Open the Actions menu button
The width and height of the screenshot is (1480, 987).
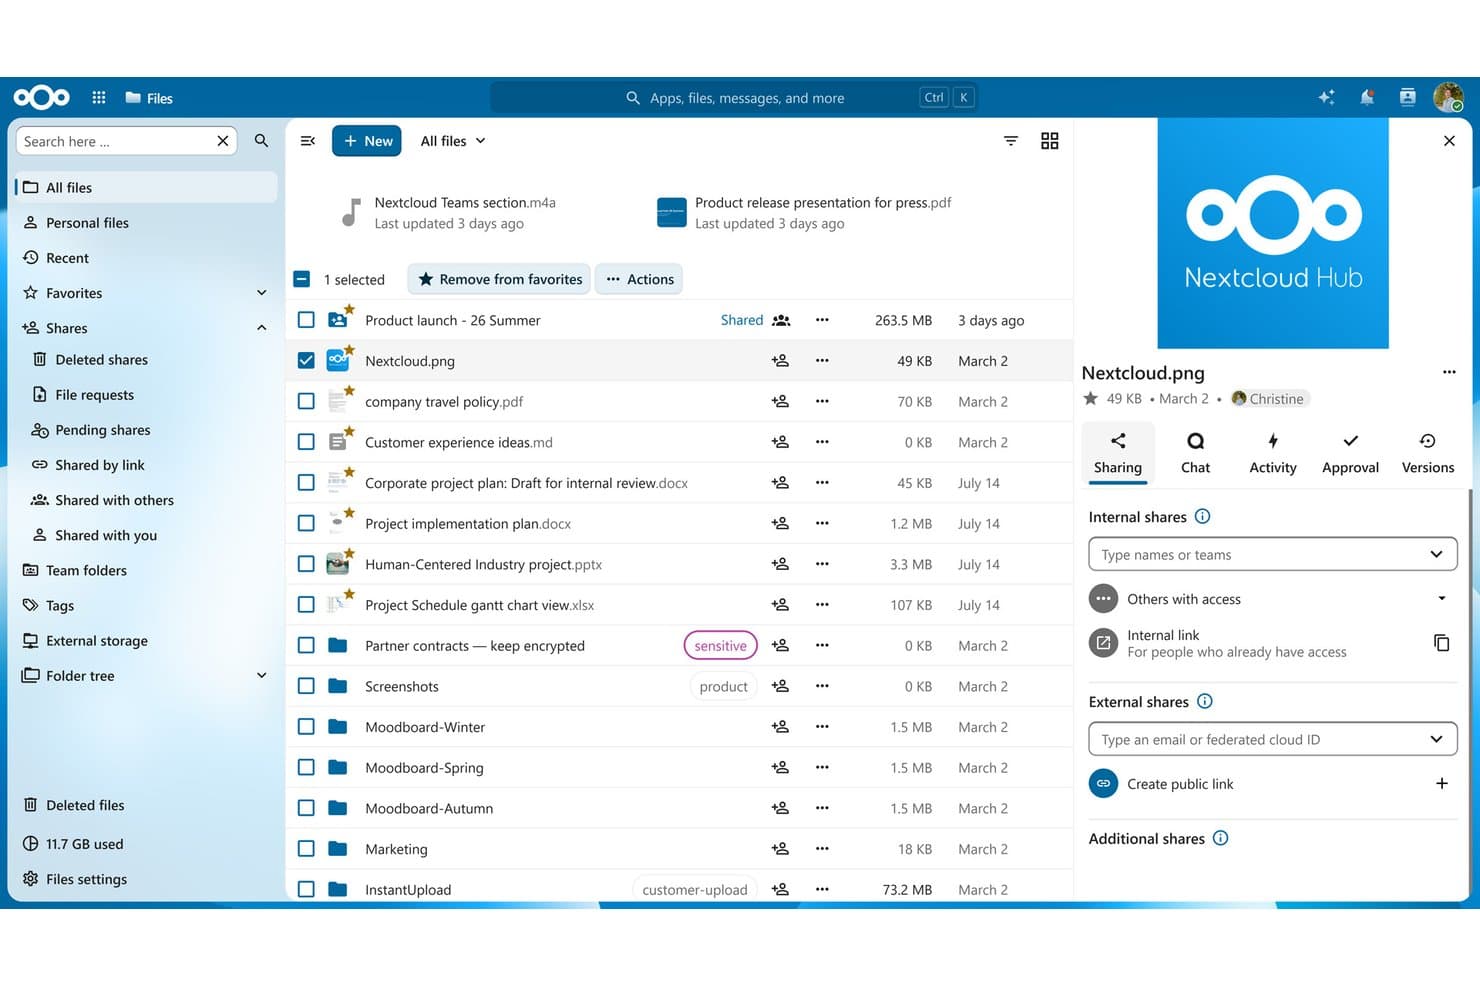tap(639, 279)
